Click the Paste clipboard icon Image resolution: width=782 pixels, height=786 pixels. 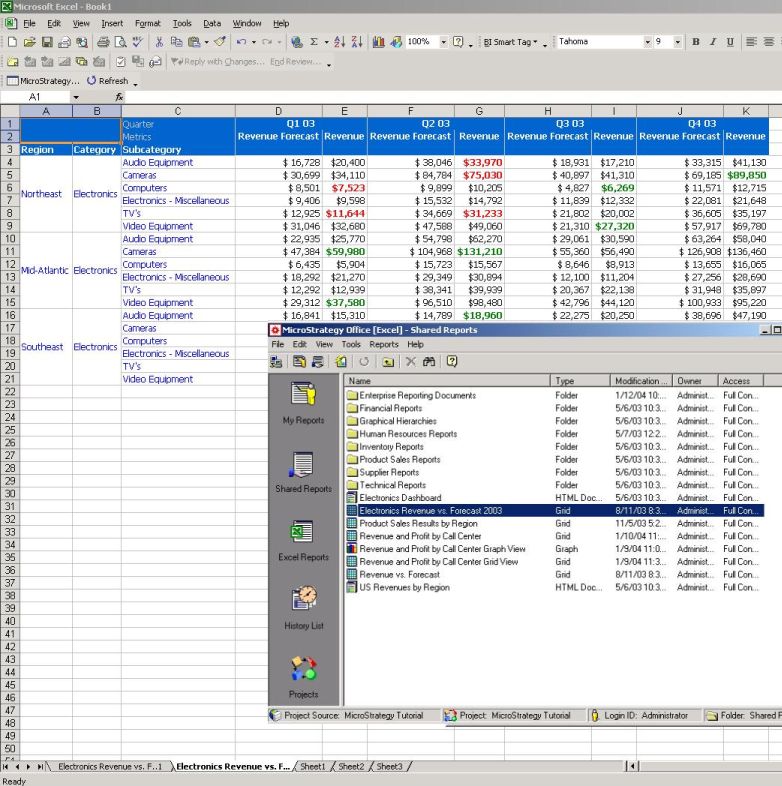[193, 42]
